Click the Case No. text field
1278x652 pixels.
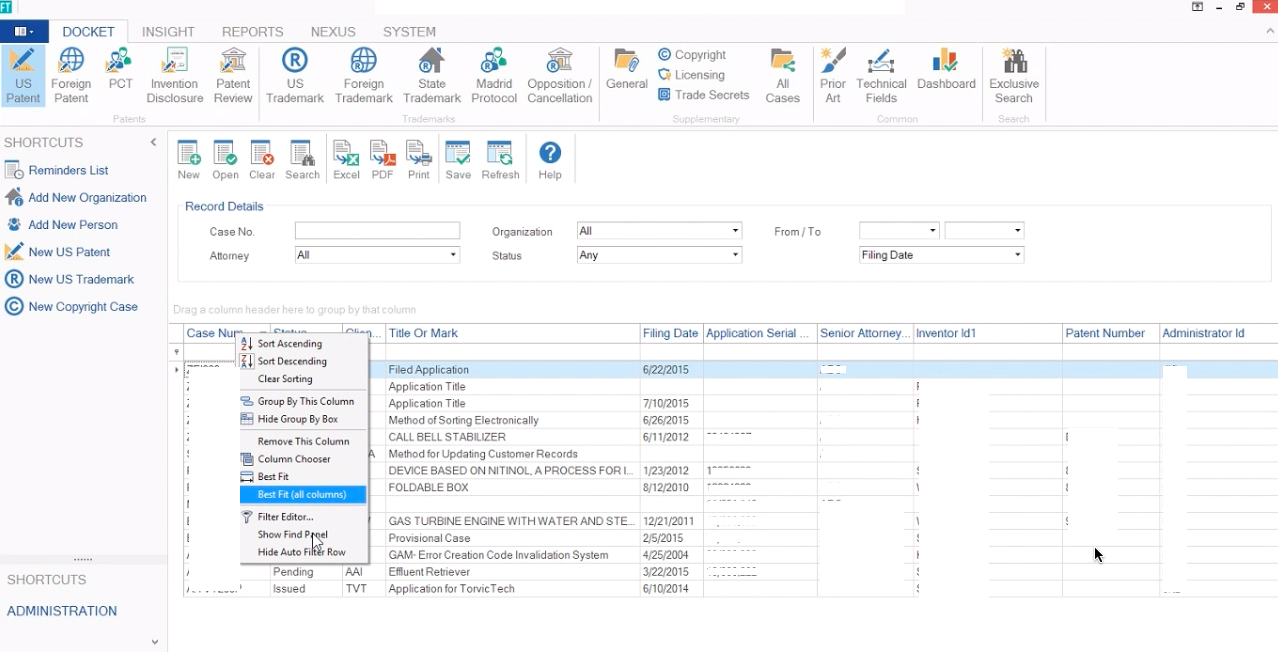[x=377, y=231]
